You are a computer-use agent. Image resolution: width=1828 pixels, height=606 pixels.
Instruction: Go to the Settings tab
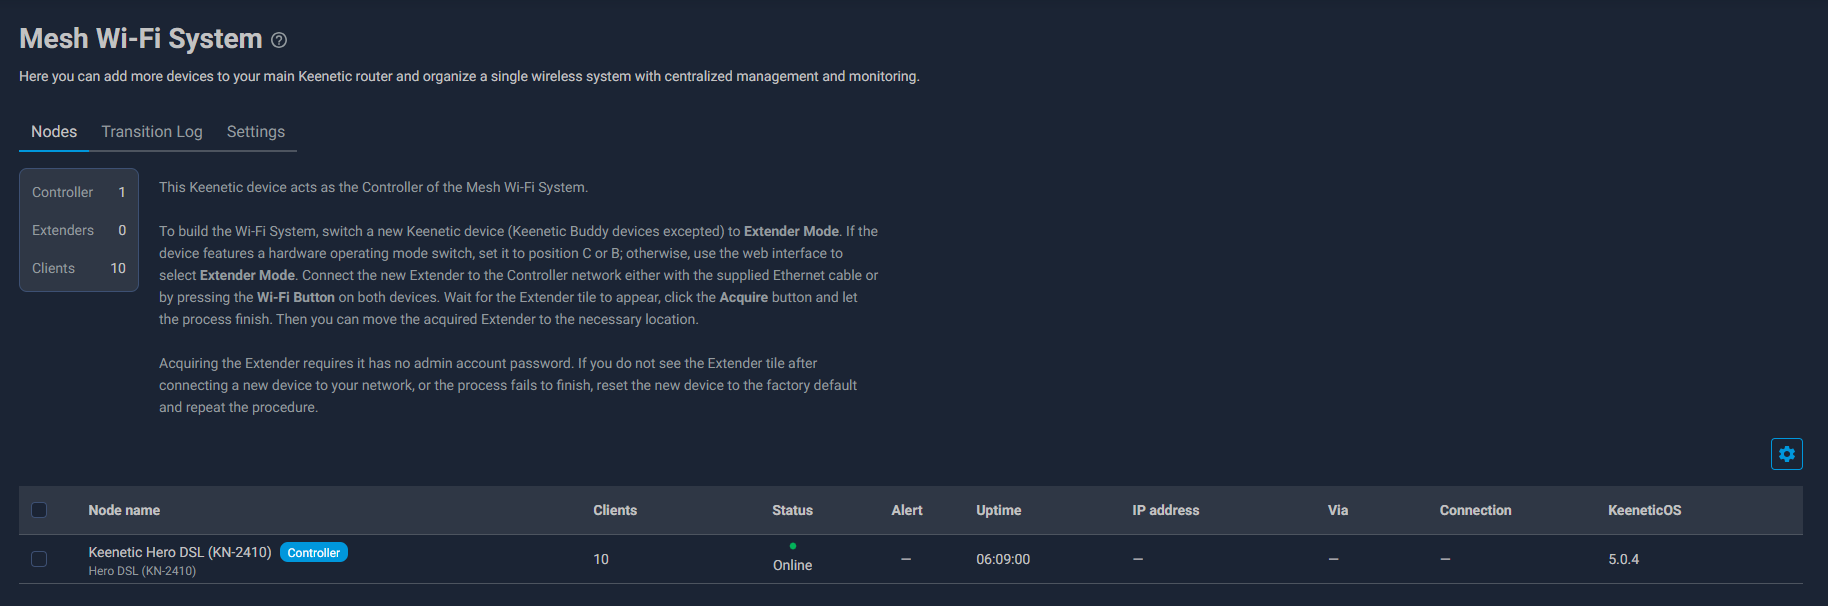click(x=256, y=132)
